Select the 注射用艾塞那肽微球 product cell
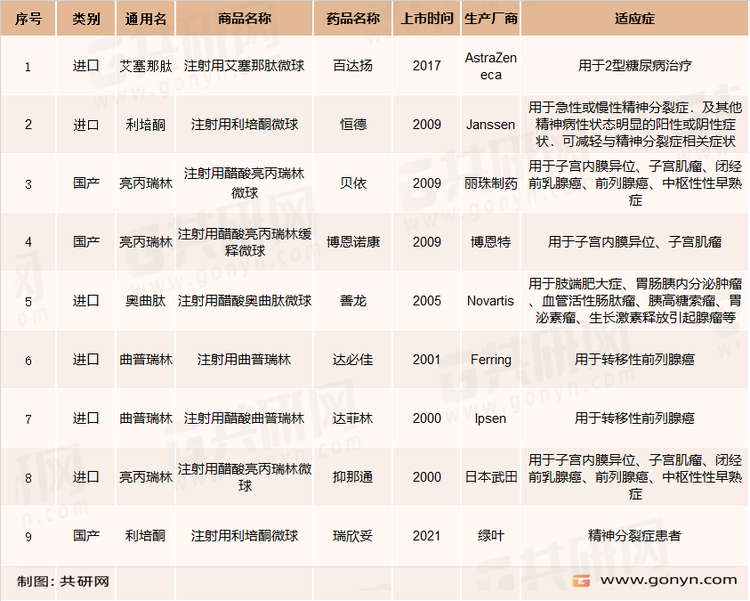 coord(244,66)
